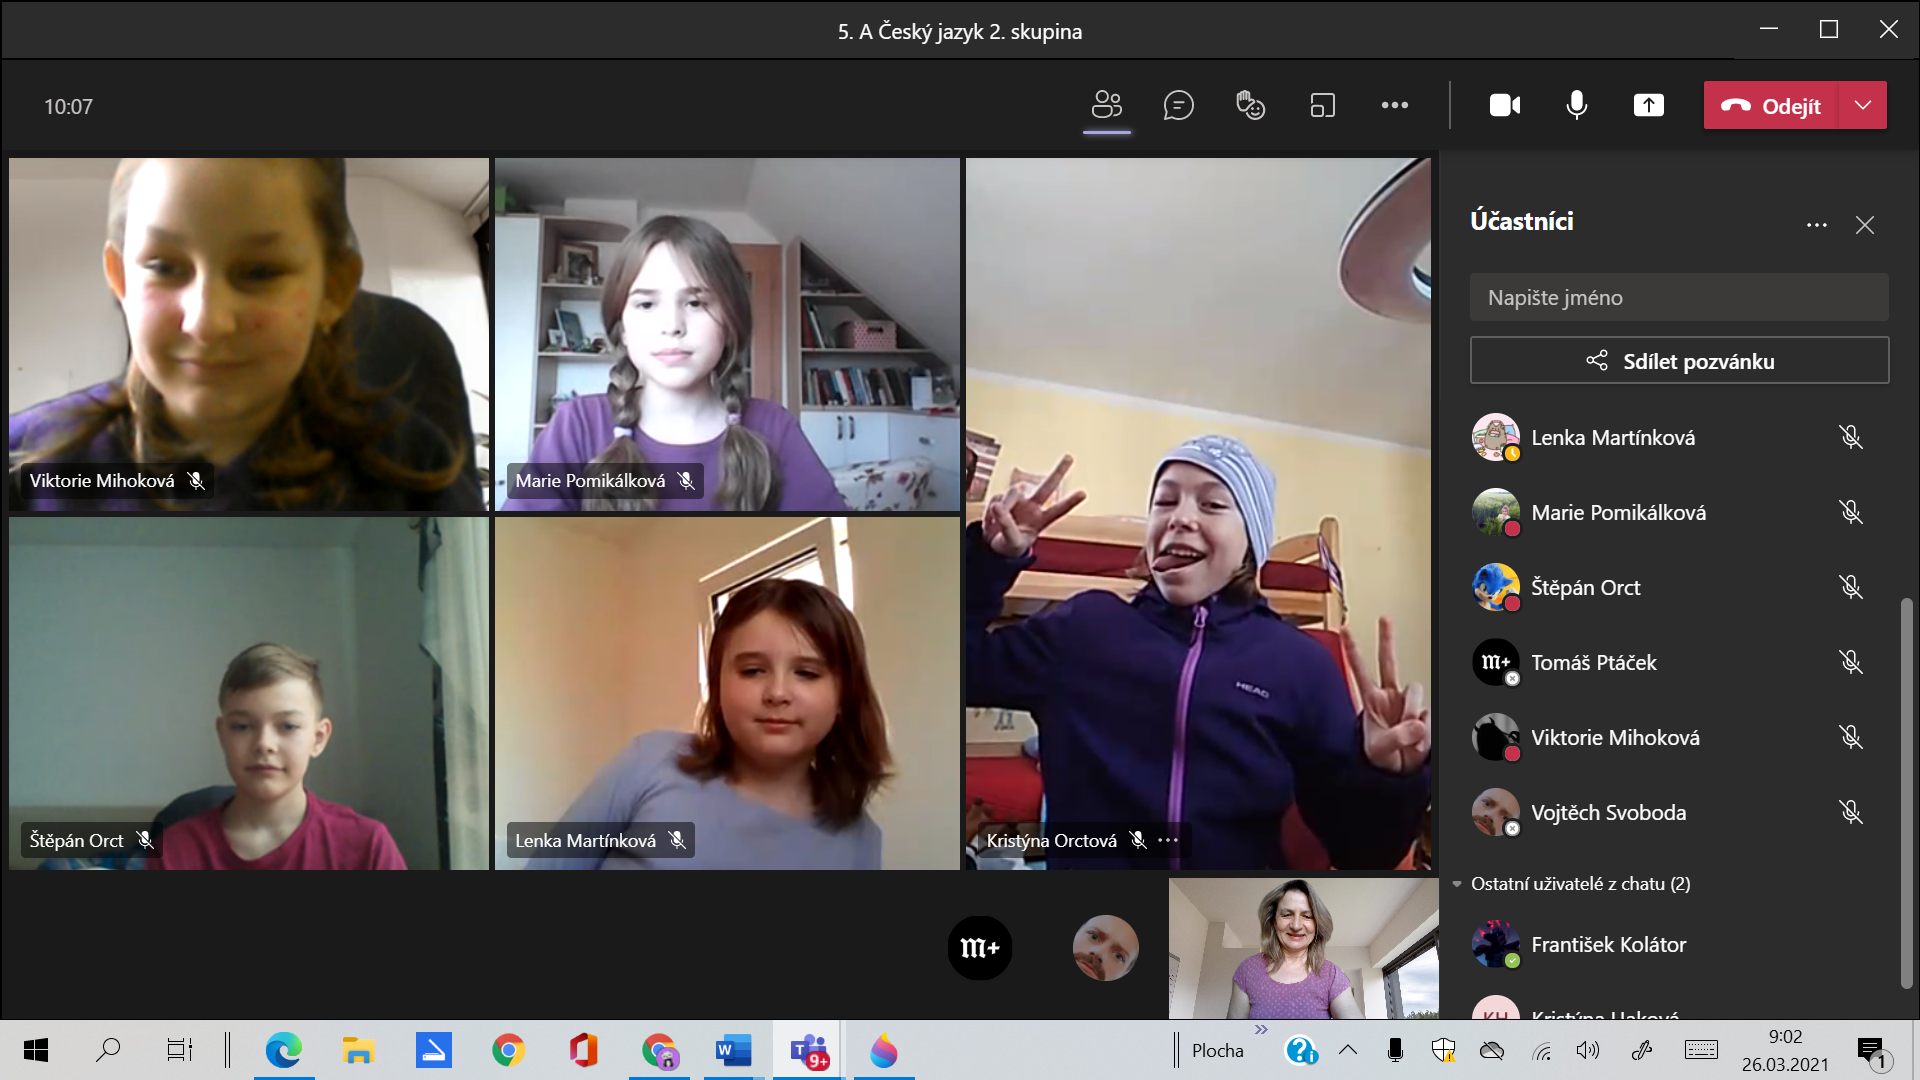Open dropdown arrow beside Odejít
Viewport: 1920px width, 1080px height.
click(1862, 105)
